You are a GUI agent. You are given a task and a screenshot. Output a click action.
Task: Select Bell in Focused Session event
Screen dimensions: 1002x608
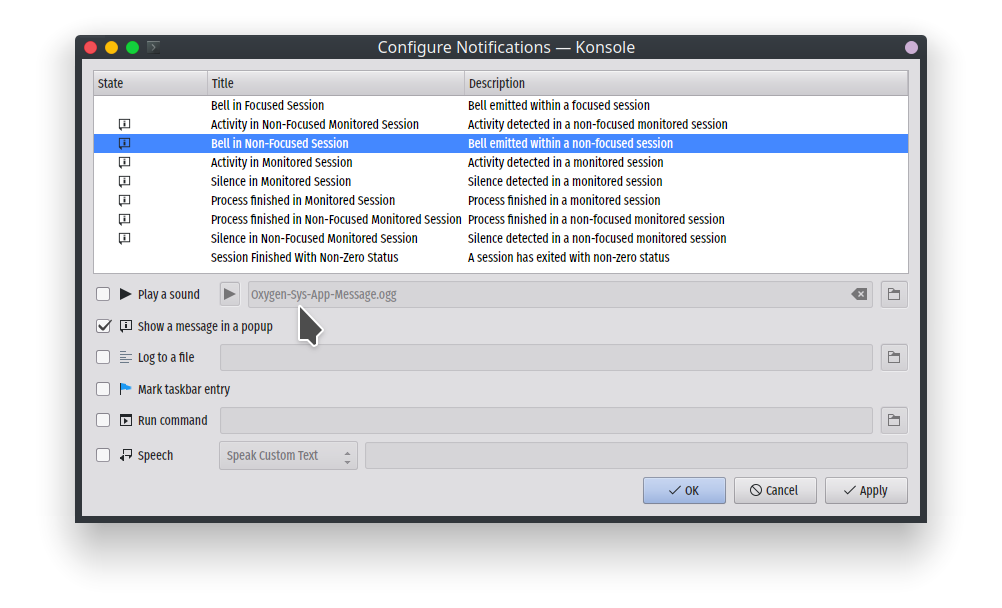[267, 105]
